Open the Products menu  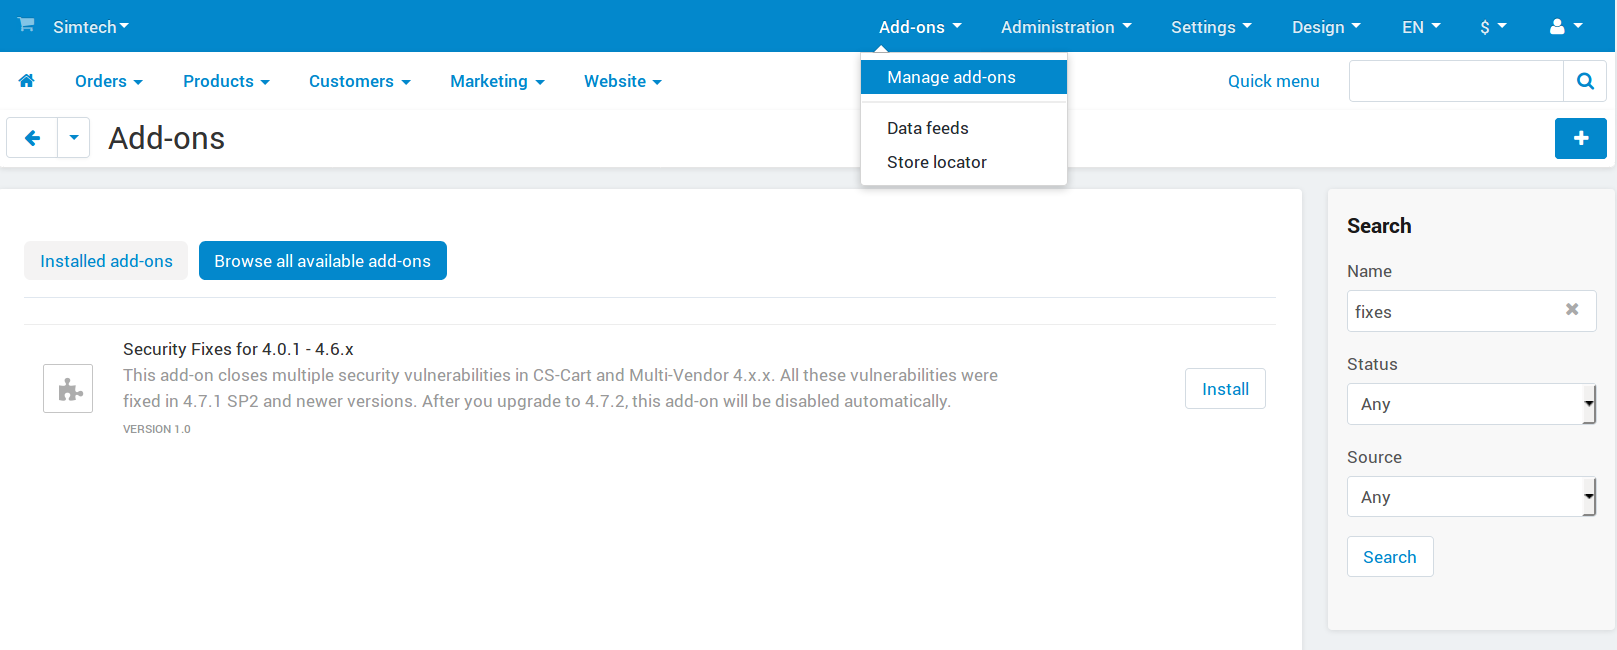tap(226, 81)
